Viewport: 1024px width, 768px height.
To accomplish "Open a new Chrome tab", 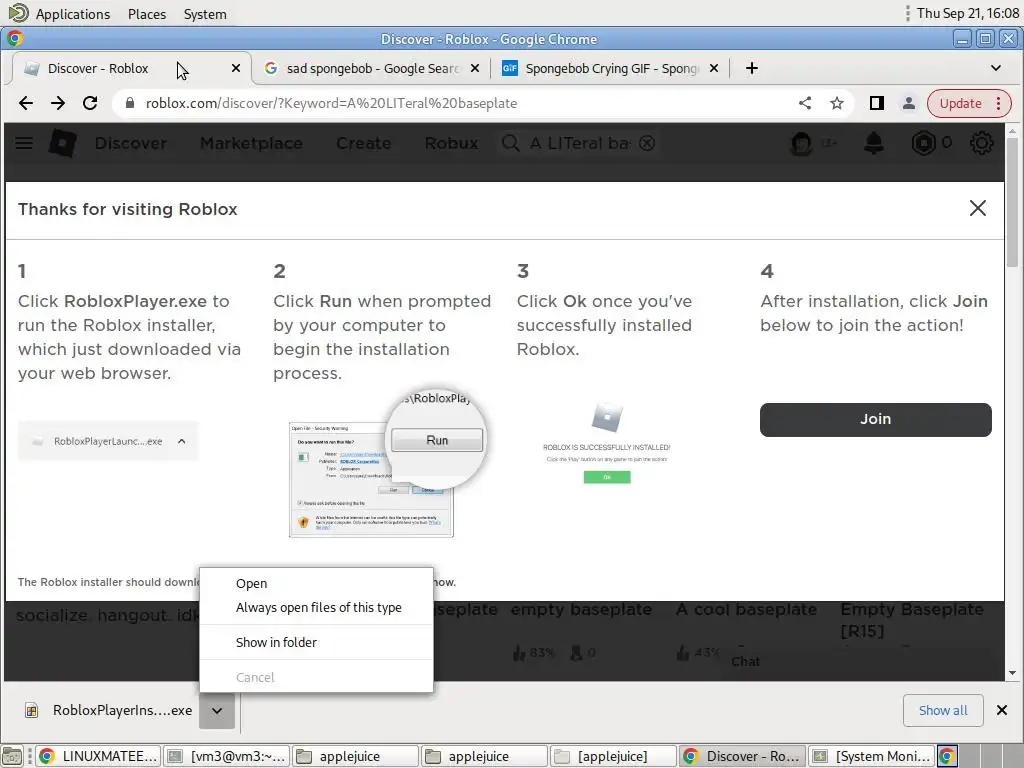I will pos(752,68).
